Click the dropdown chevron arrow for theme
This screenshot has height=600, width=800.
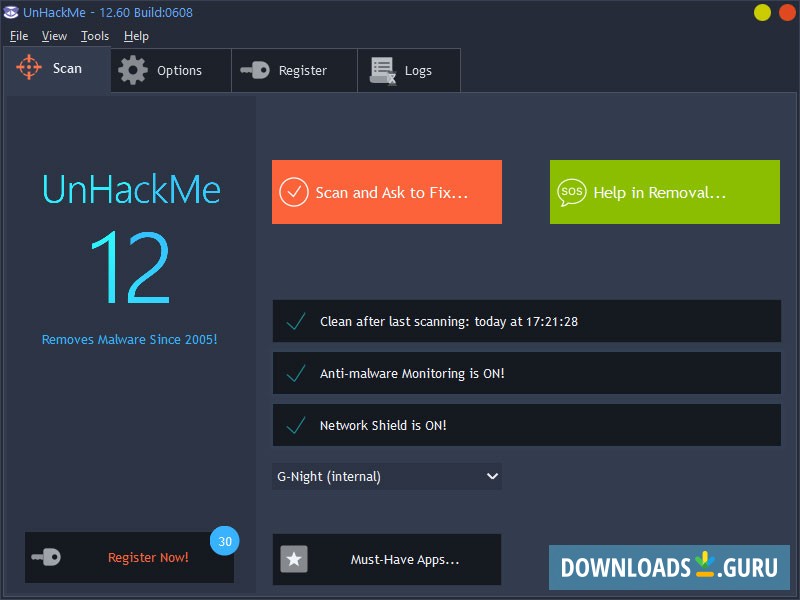pos(492,476)
